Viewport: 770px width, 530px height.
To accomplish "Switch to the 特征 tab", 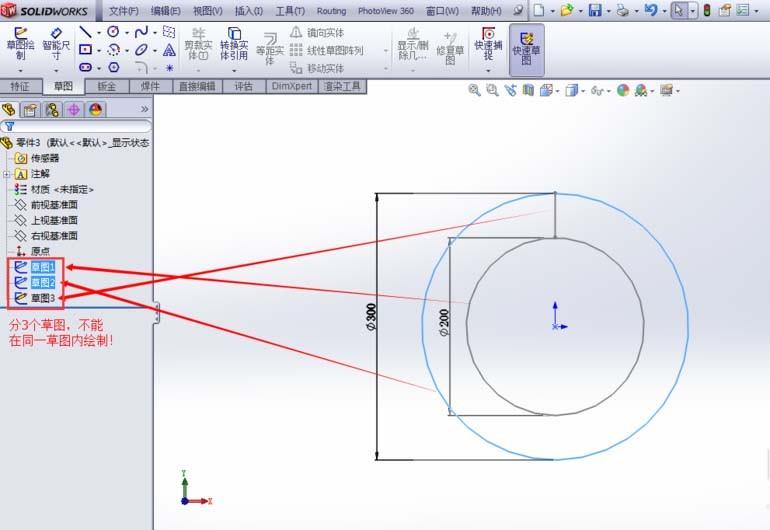I will [x=20, y=86].
